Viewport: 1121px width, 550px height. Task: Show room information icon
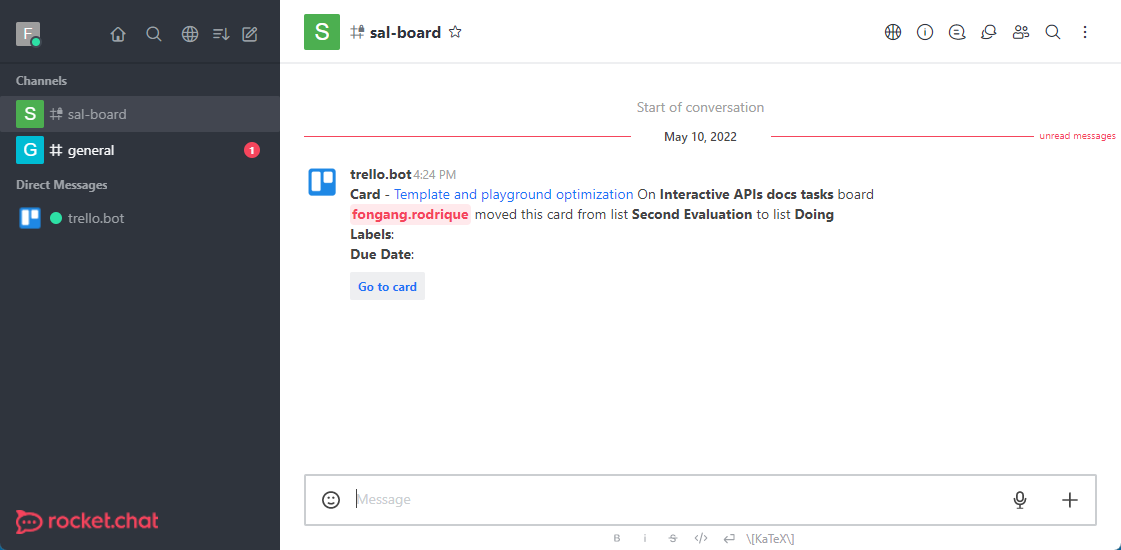pos(925,32)
